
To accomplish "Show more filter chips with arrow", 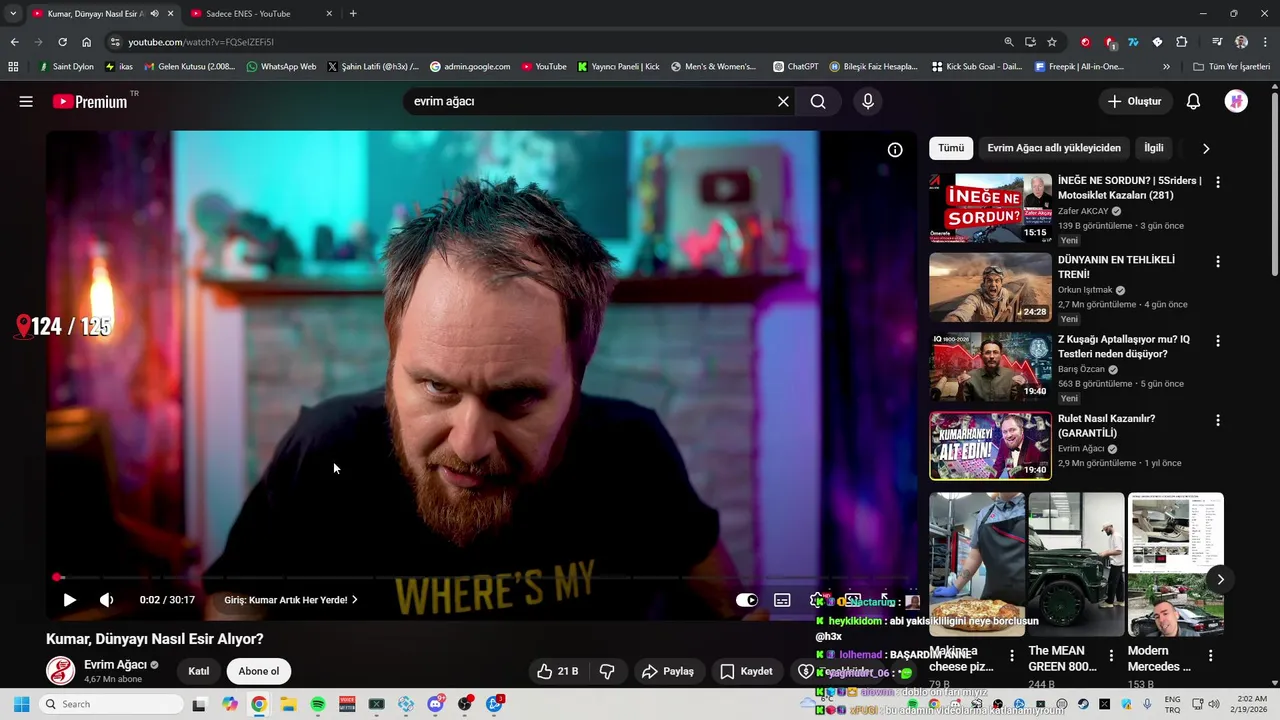I will click(x=1206, y=148).
